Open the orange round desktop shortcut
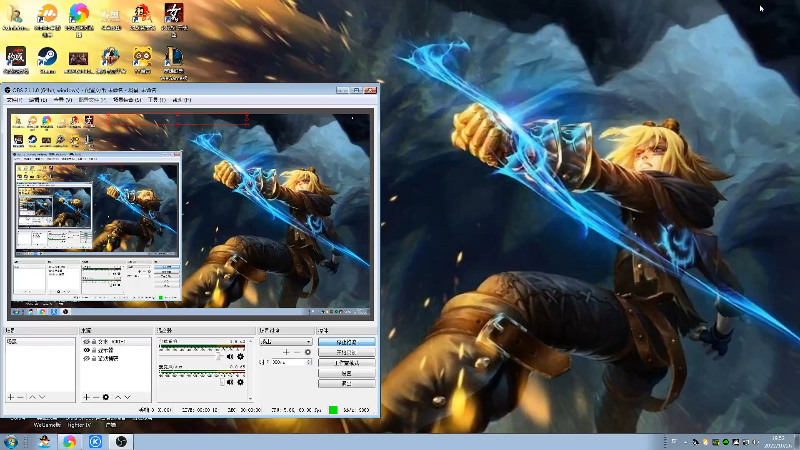The image size is (800, 450). click(47, 19)
